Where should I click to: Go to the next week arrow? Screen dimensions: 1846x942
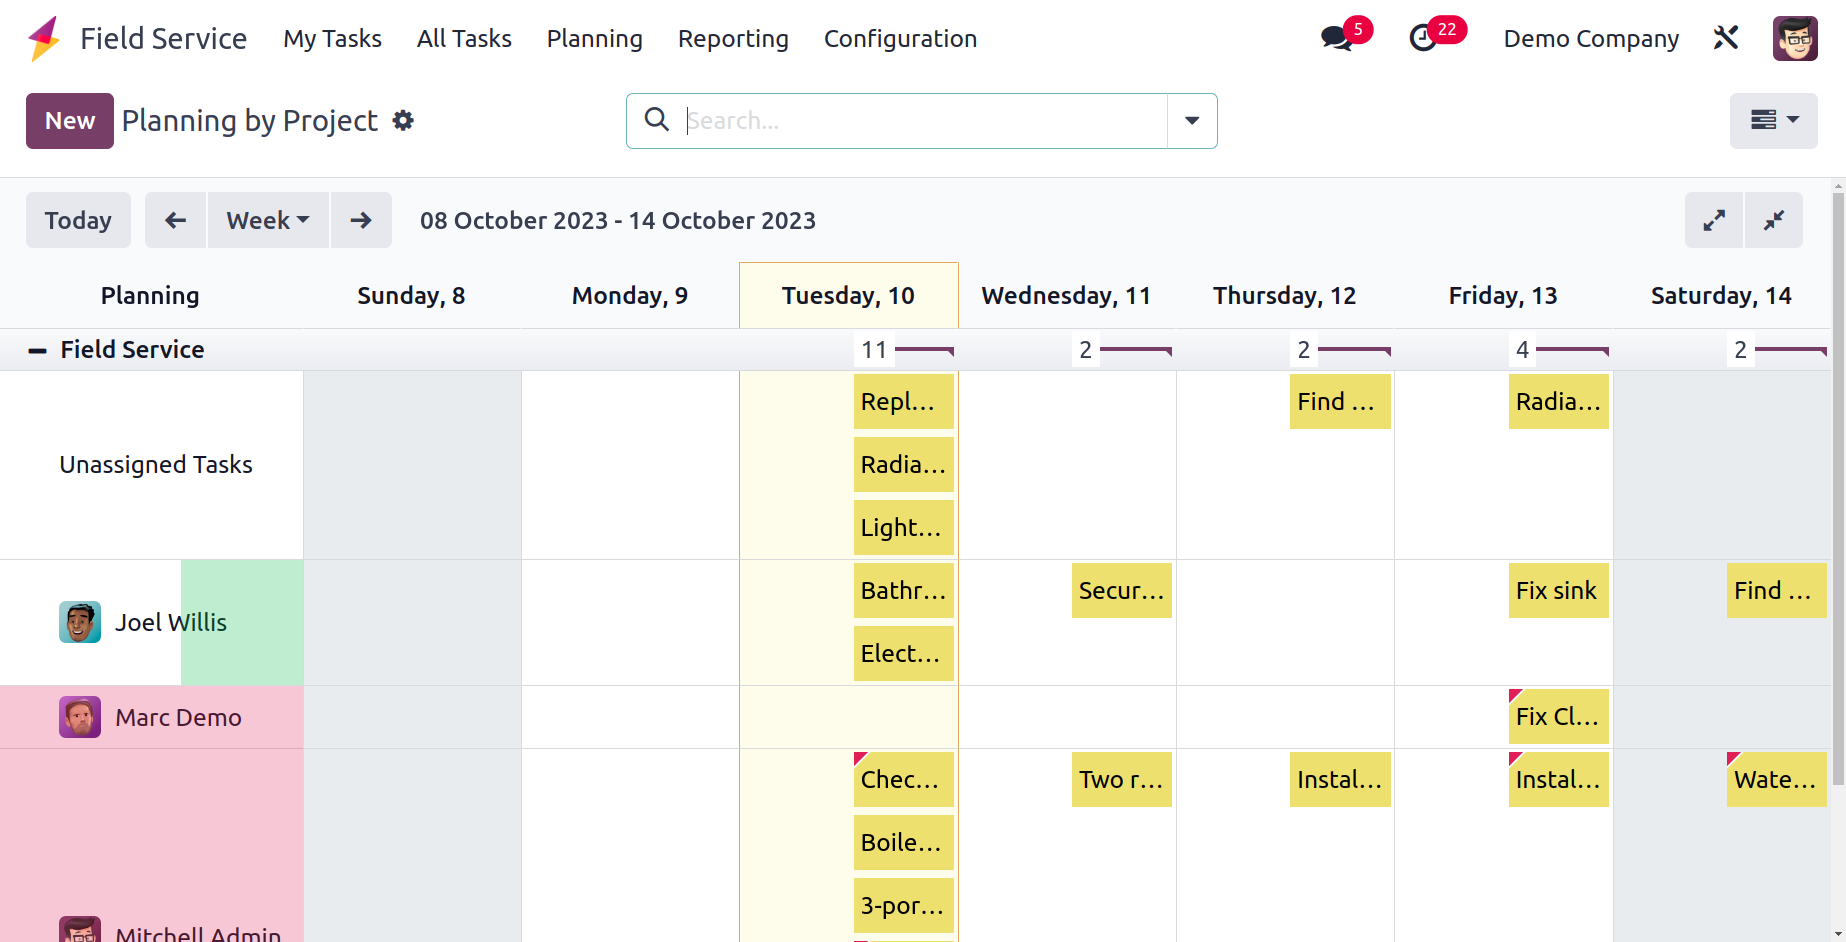pyautogui.click(x=361, y=220)
